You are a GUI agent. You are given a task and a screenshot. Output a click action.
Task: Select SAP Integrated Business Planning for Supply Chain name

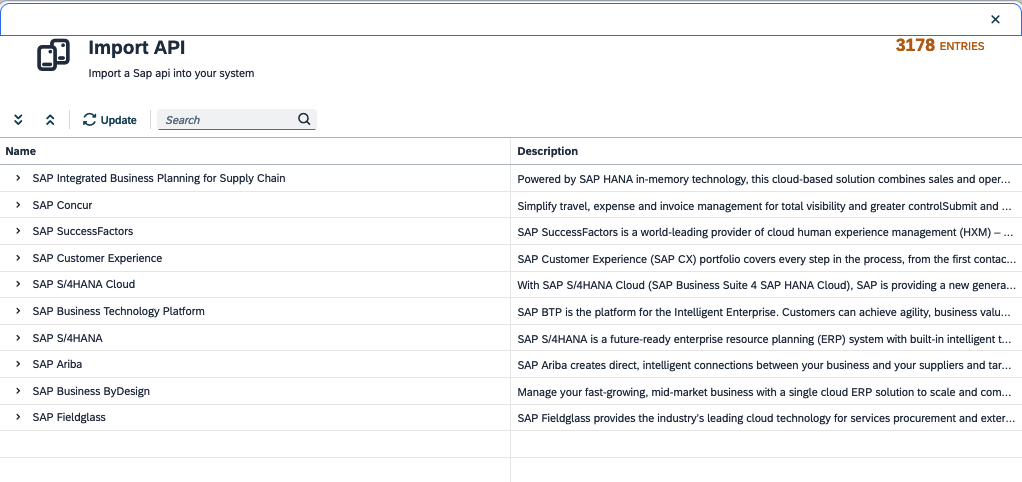[159, 178]
